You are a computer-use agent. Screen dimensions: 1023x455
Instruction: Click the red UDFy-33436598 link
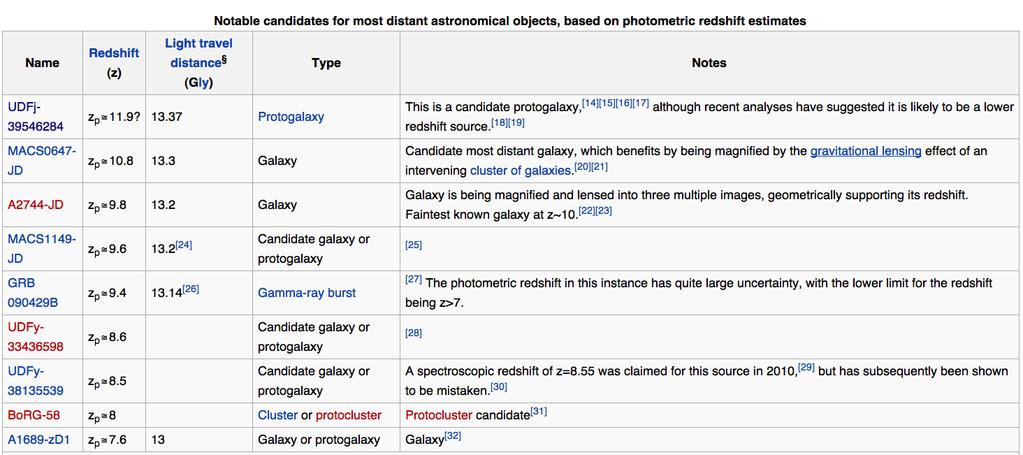pyautogui.click(x=35, y=337)
